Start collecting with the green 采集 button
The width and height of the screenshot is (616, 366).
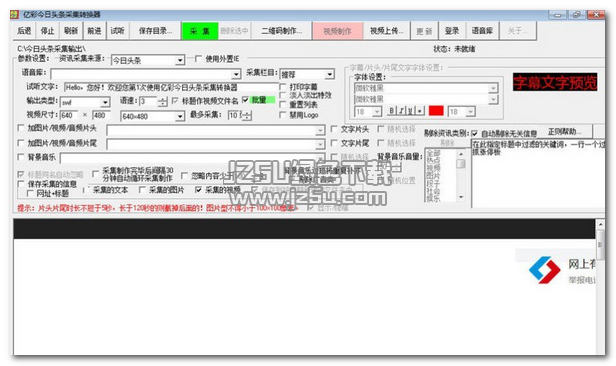(x=200, y=31)
